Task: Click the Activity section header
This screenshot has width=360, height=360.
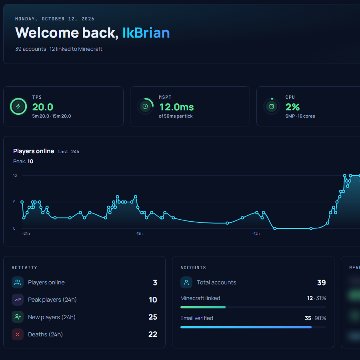Action: [x=24, y=267]
